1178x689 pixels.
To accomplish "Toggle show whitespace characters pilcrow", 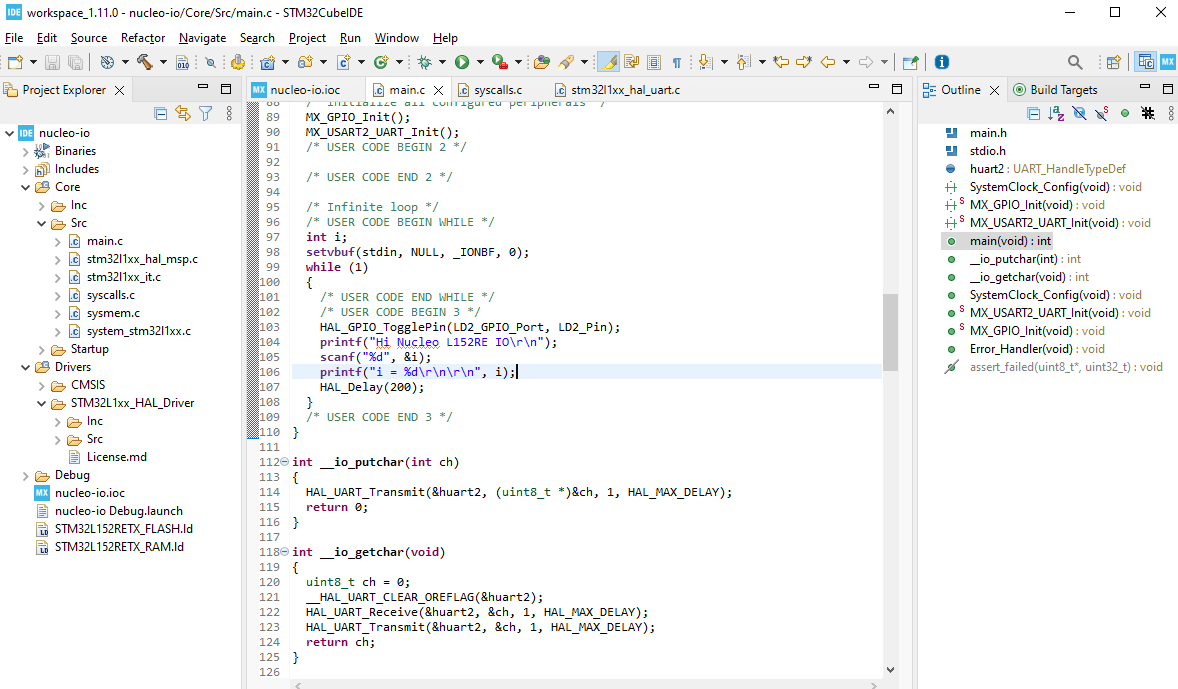I will pyautogui.click(x=677, y=62).
